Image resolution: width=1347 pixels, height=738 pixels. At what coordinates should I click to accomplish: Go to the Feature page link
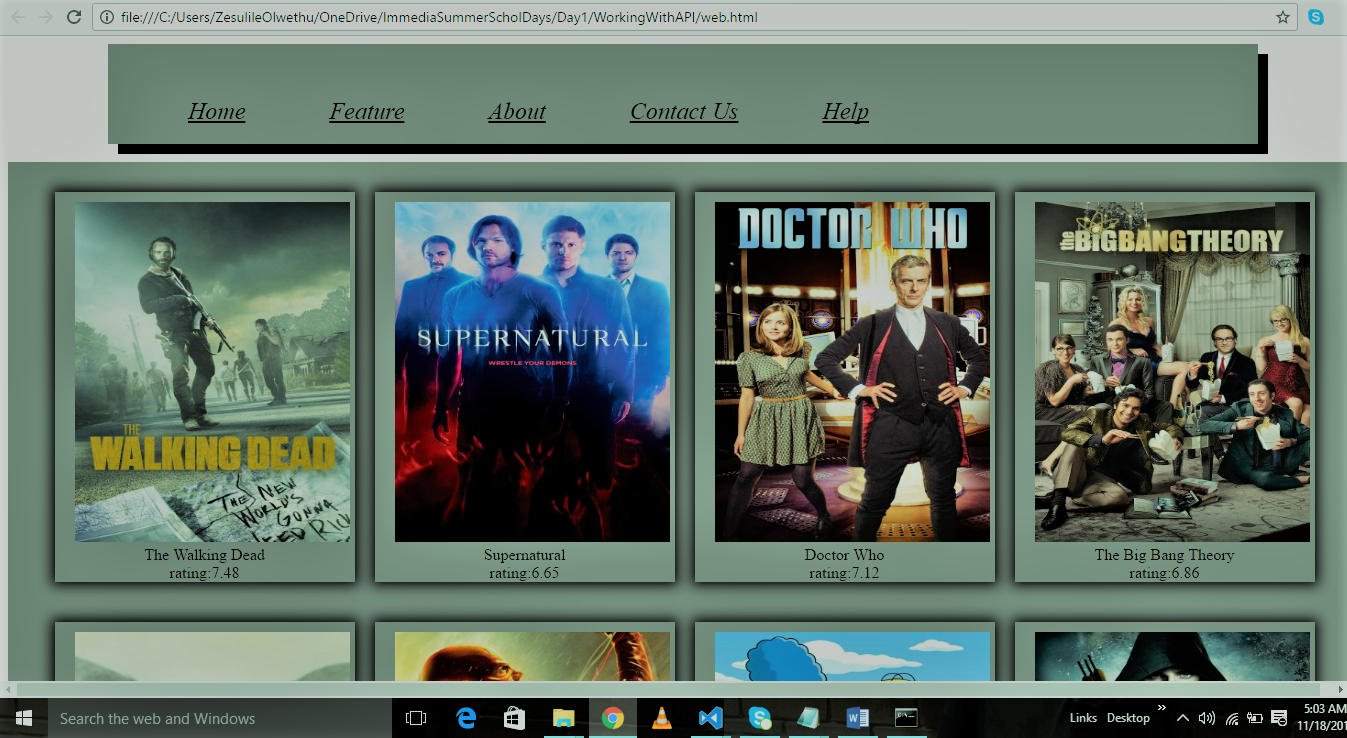coord(367,112)
